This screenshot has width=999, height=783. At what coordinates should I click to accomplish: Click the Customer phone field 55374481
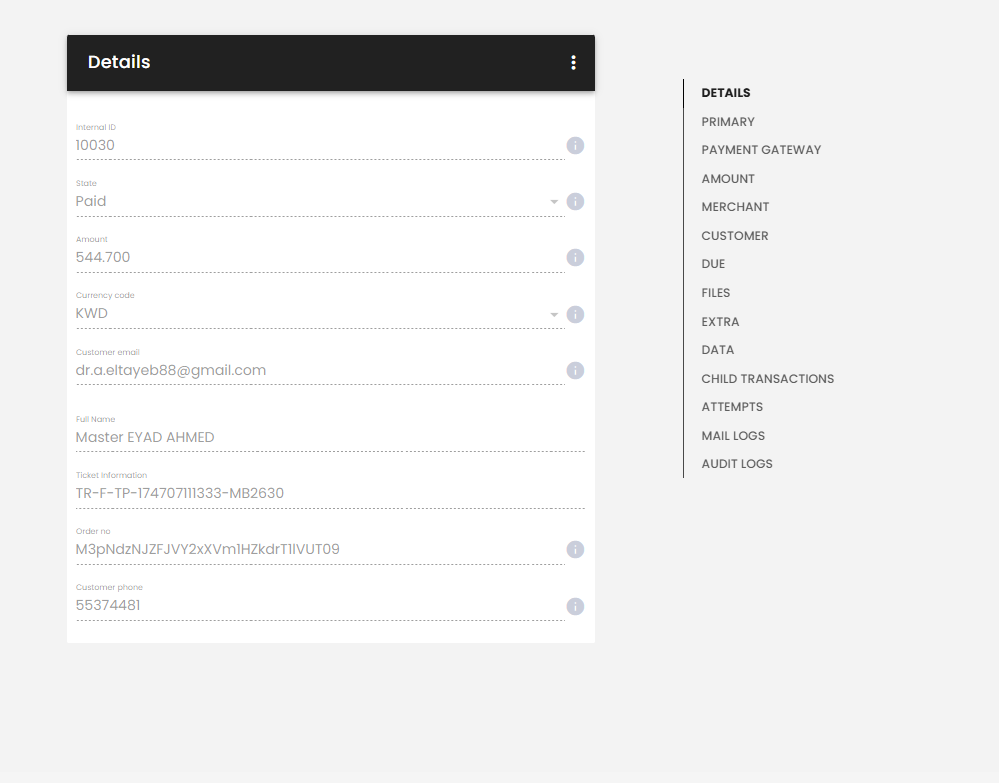click(320, 605)
